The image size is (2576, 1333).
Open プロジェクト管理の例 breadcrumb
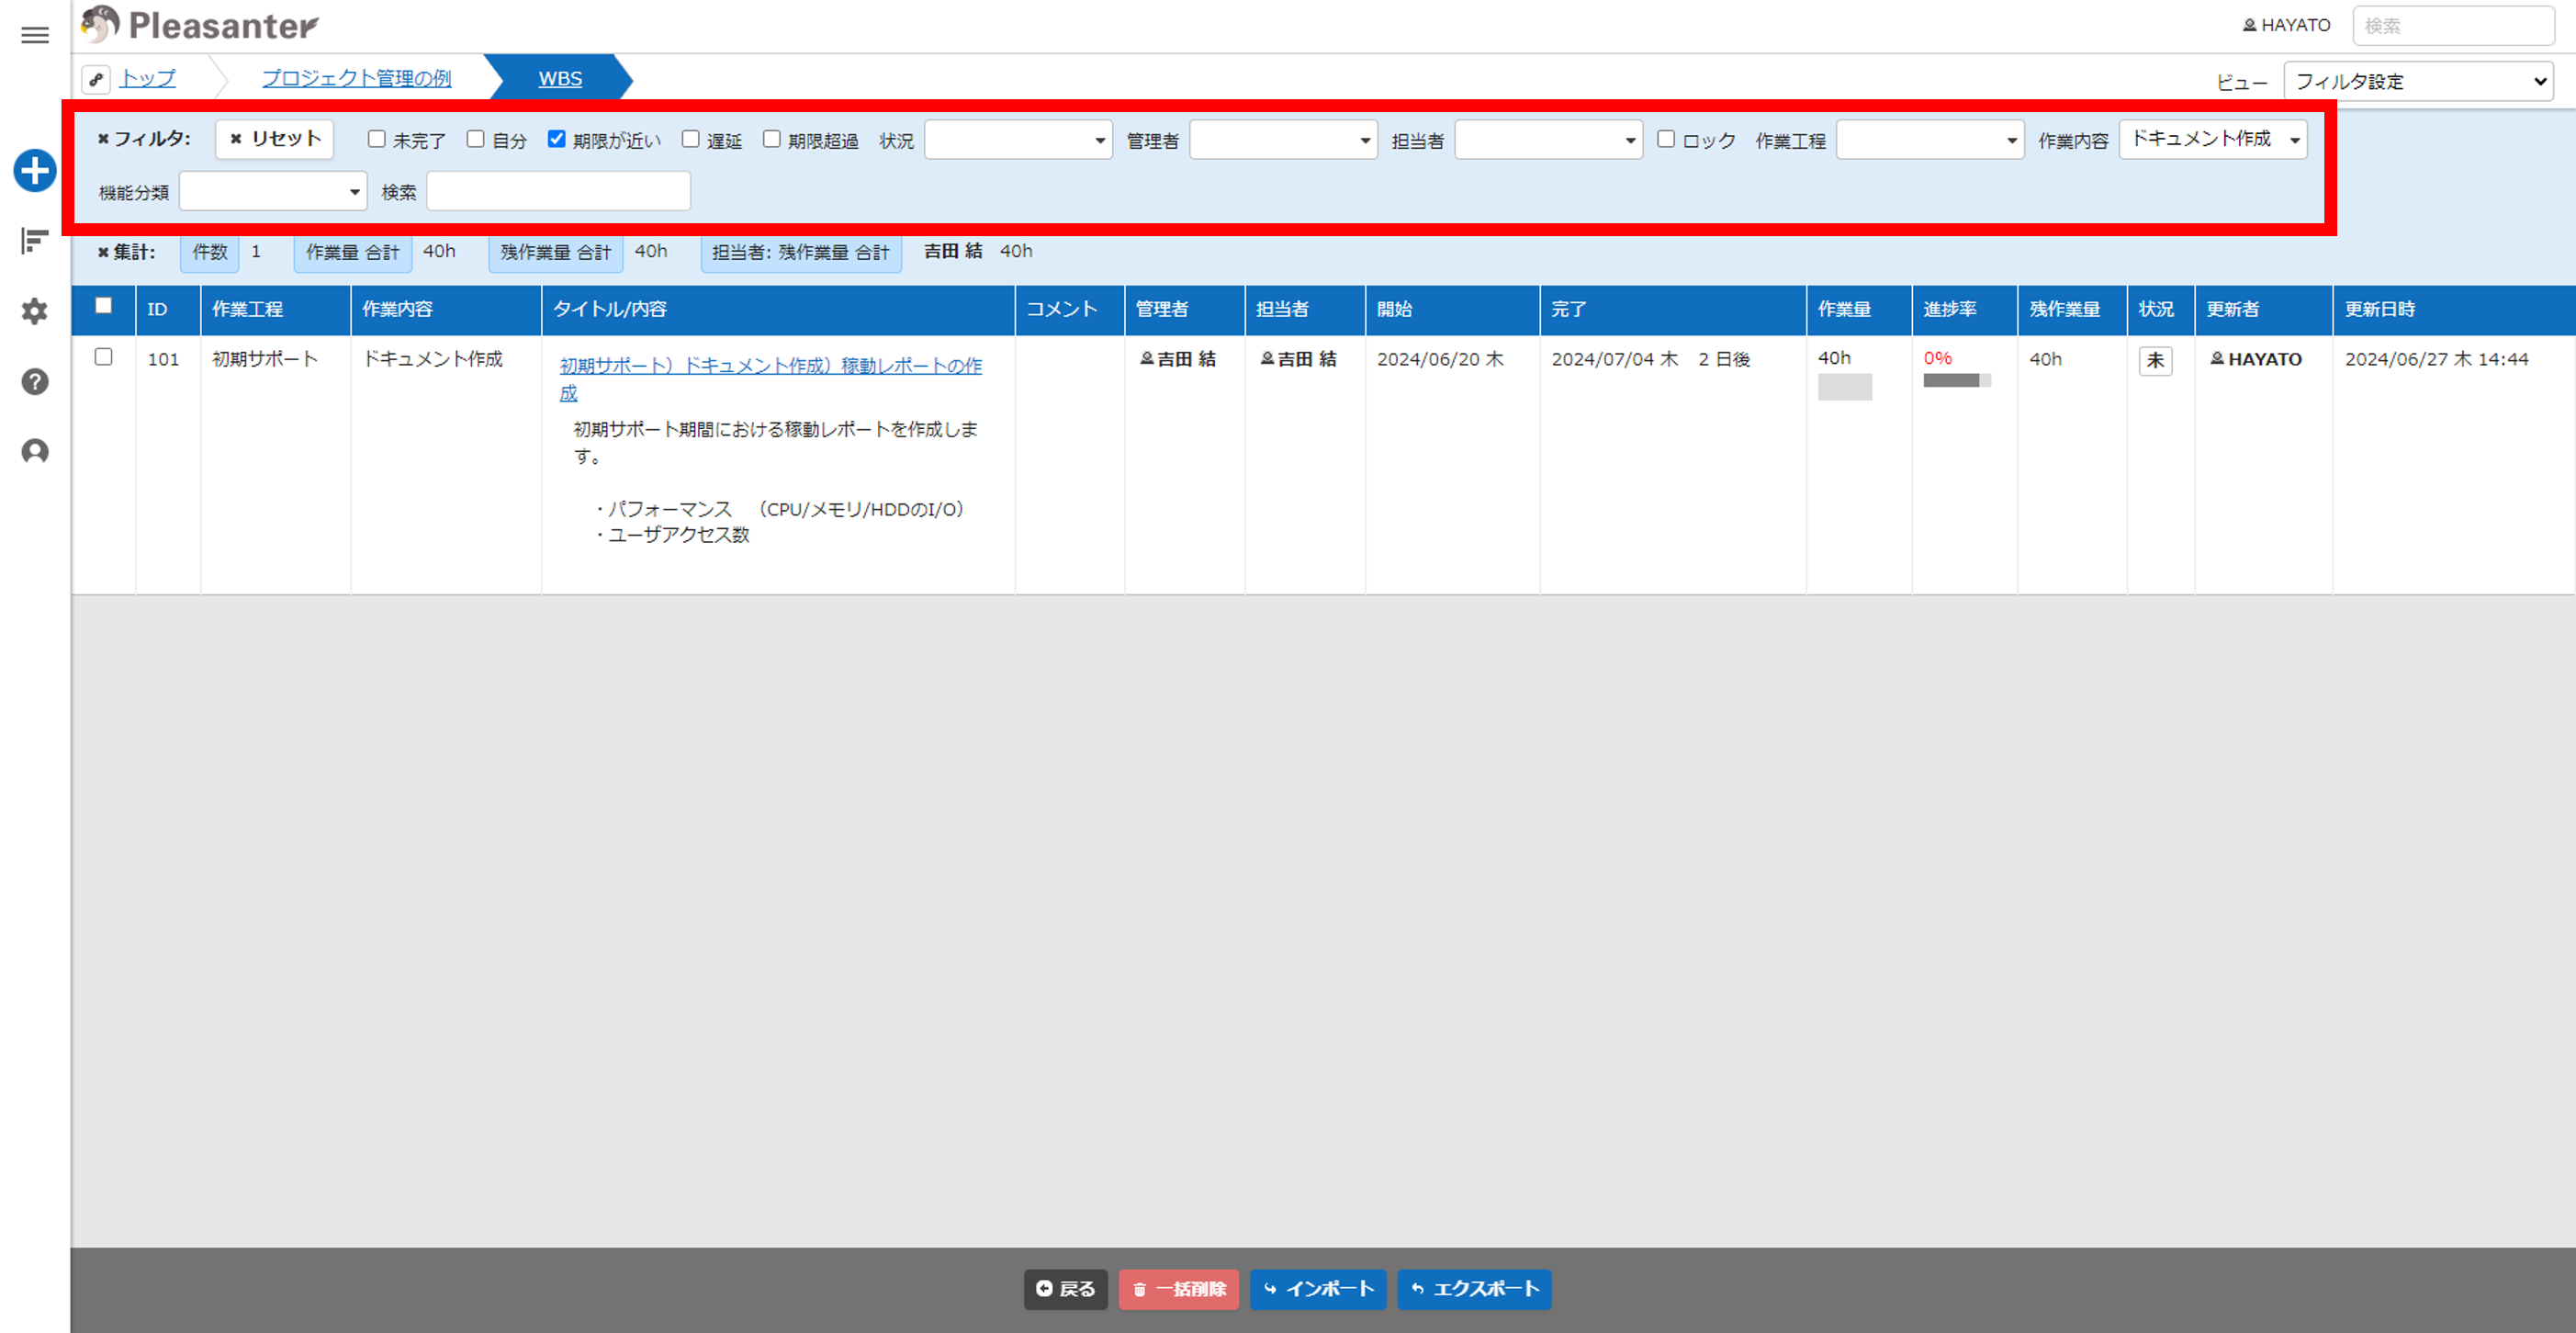356,78
